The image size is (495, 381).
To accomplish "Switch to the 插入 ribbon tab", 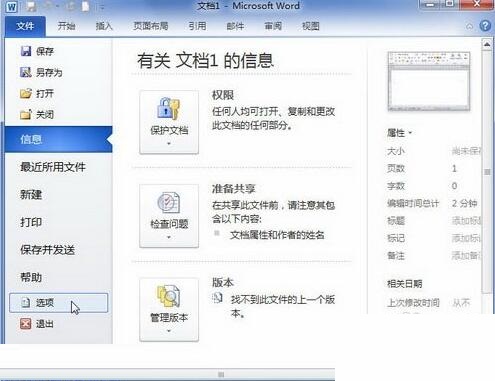I will pyautogui.click(x=104, y=26).
